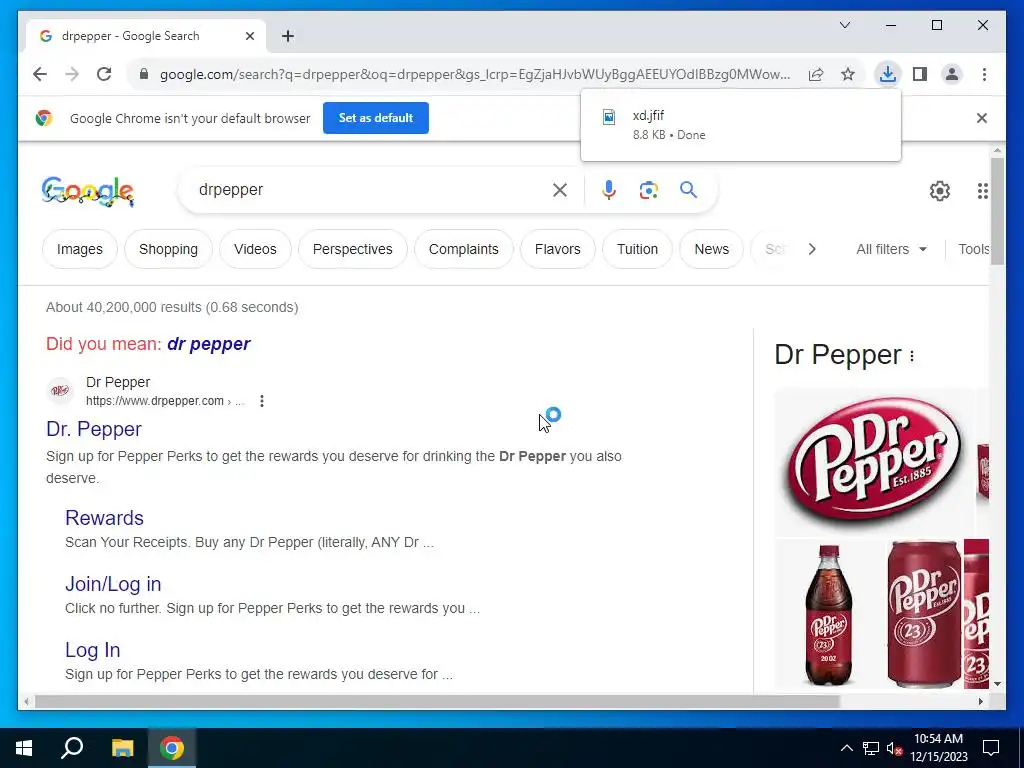Clear the search box with X icon

[560, 190]
